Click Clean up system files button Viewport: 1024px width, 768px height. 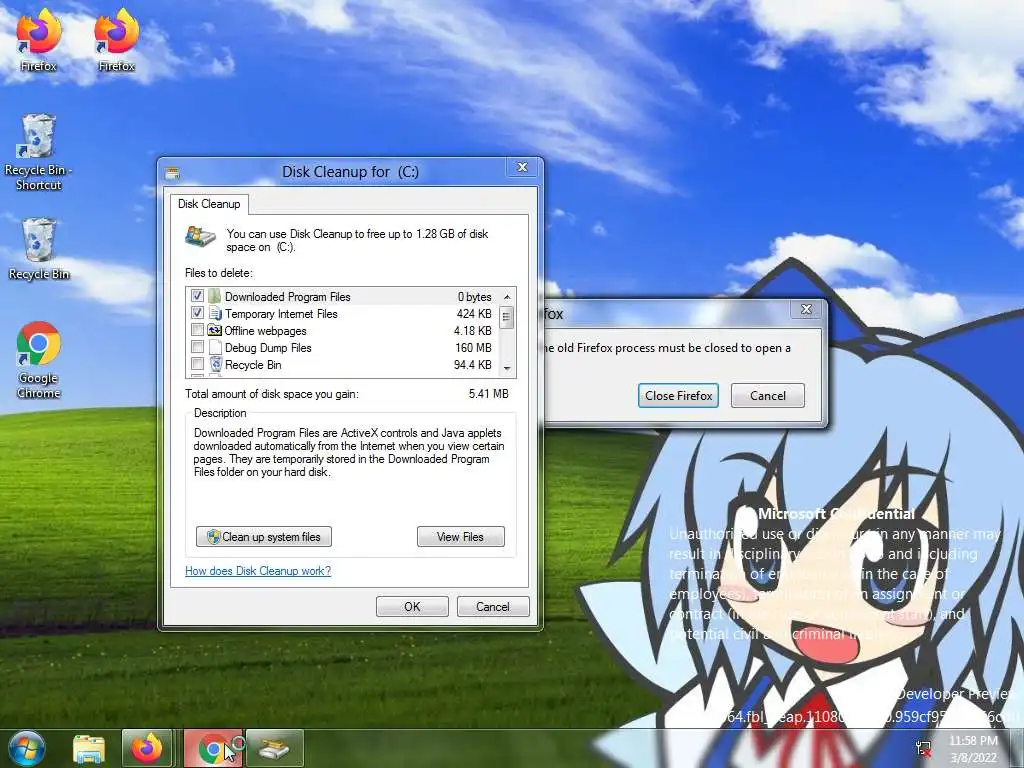coord(264,537)
